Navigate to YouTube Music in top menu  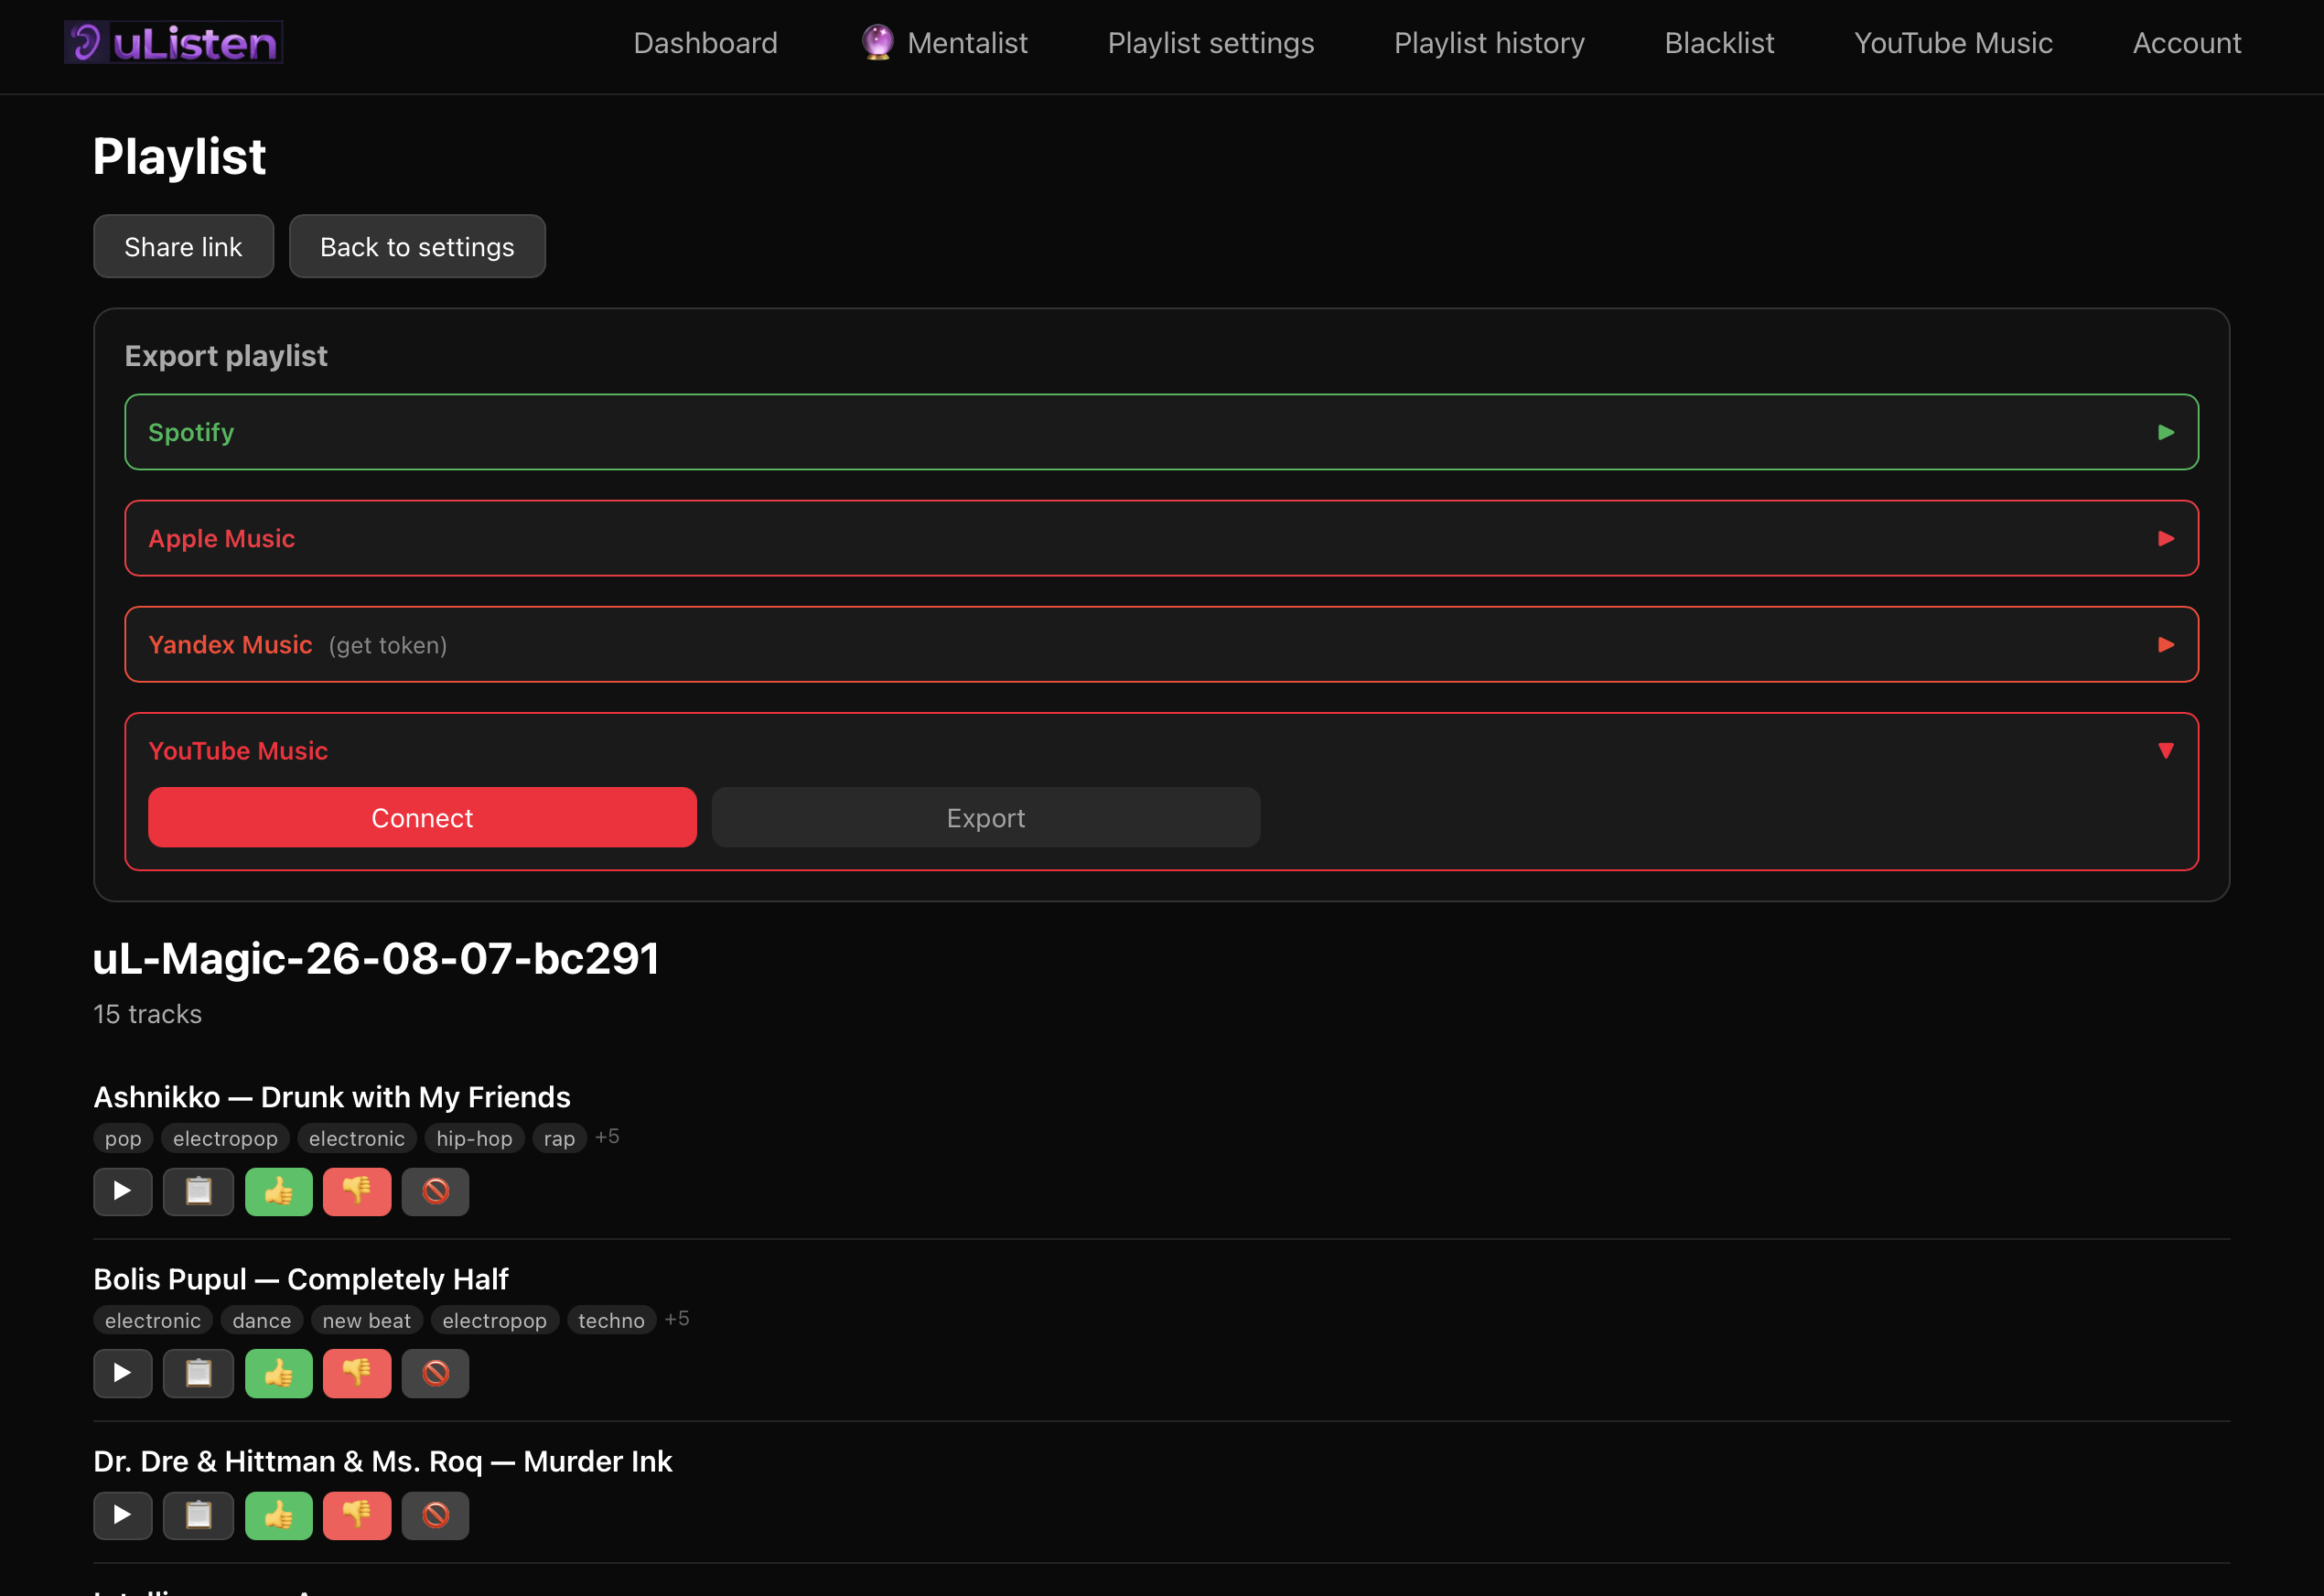tap(1953, 43)
